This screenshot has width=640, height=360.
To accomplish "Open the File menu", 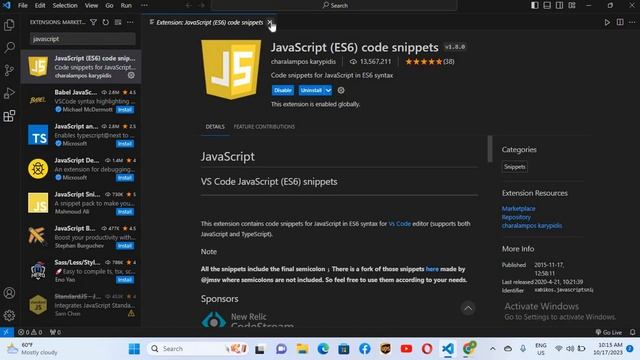I will (23, 5).
